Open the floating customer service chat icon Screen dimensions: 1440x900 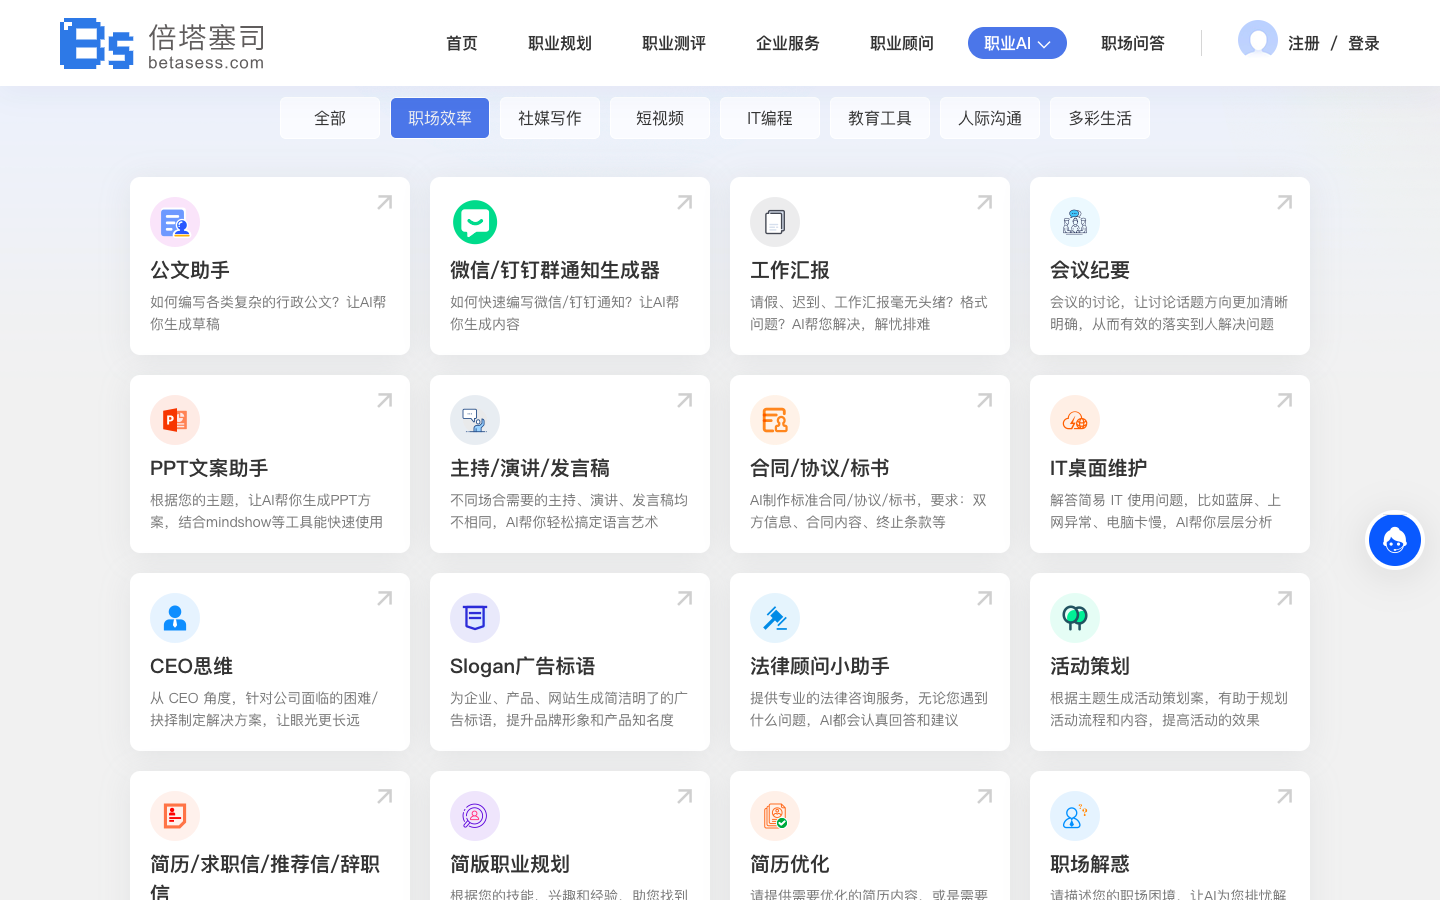coord(1395,540)
